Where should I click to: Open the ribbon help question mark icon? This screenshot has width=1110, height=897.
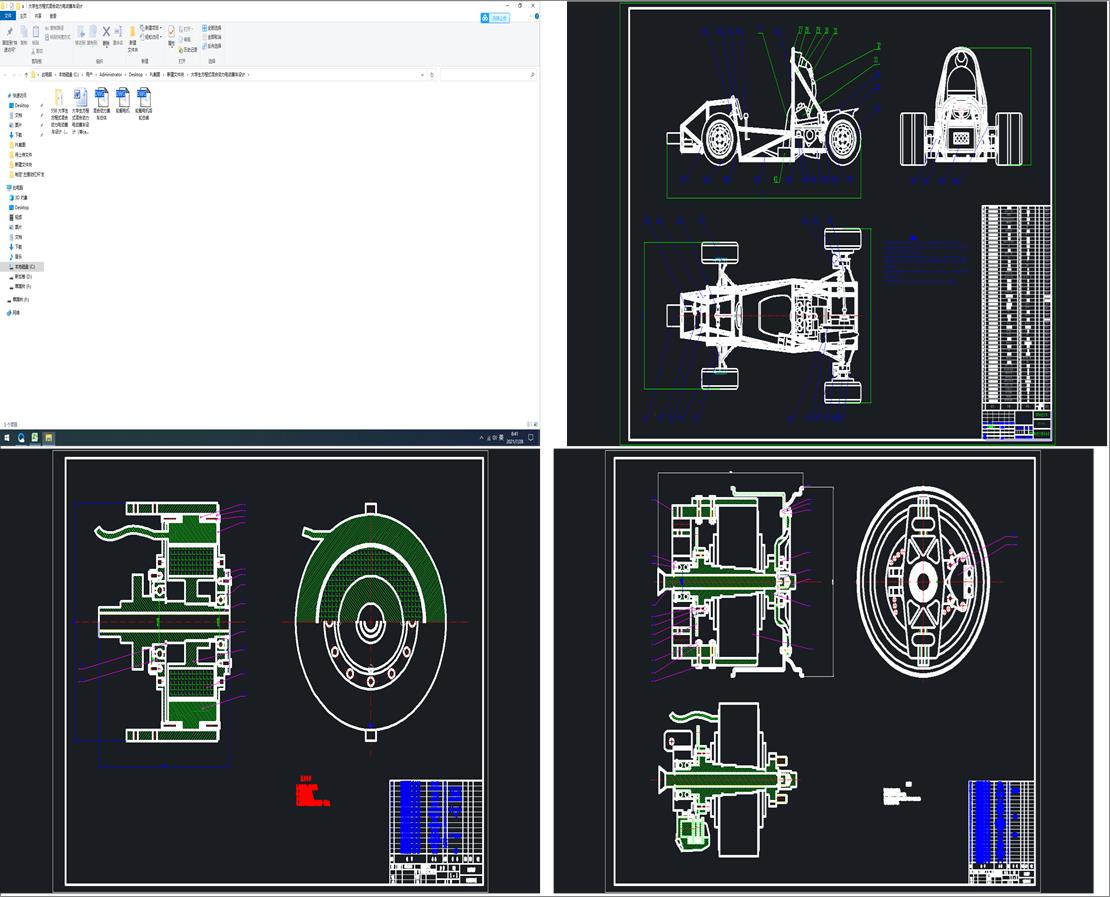(x=537, y=16)
